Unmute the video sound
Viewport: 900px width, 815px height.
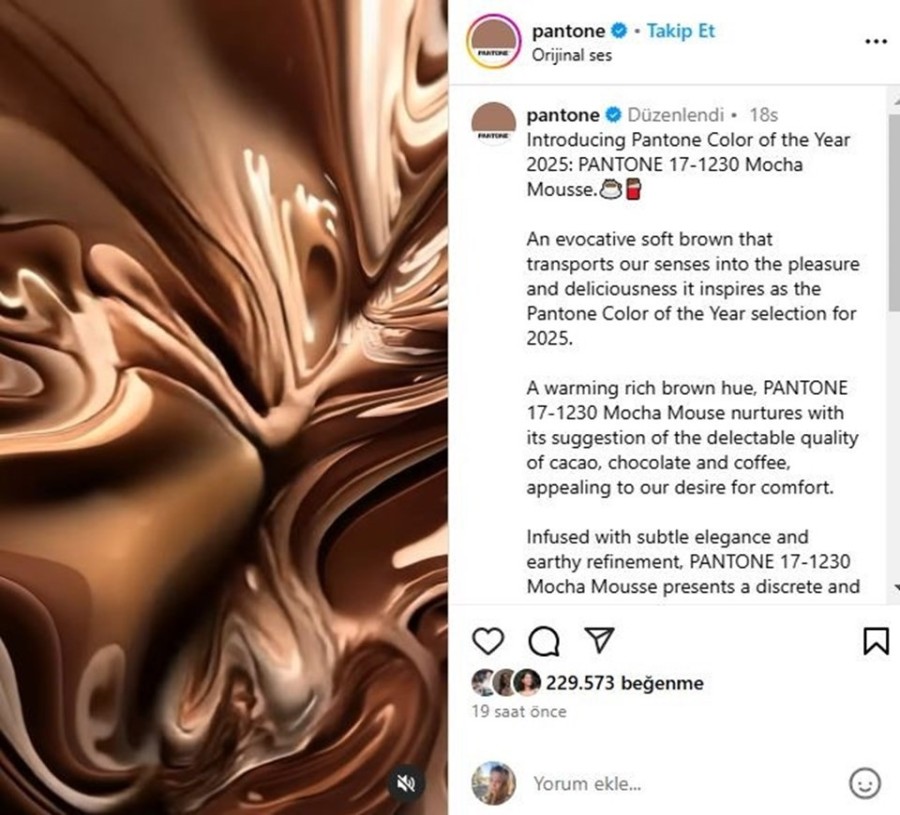click(406, 783)
